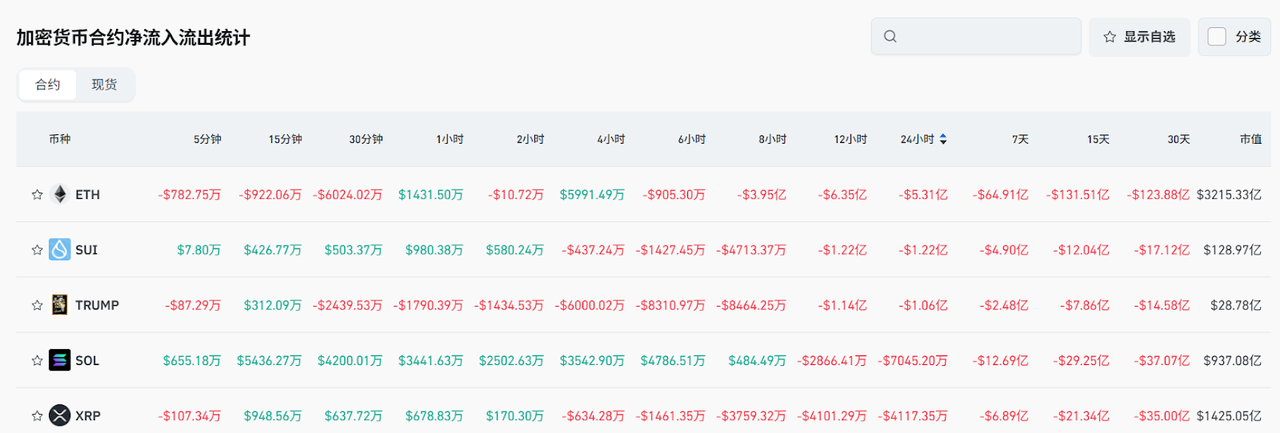Click the TRUMP coin logo icon

60,305
